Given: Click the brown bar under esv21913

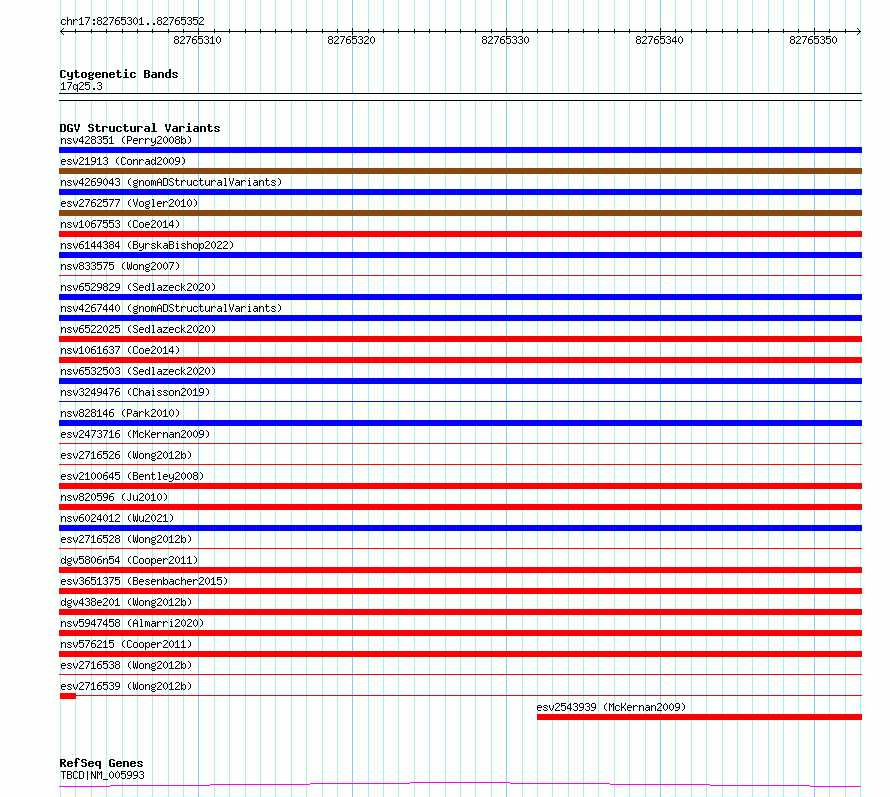Looking at the screenshot, I should click(x=460, y=171).
